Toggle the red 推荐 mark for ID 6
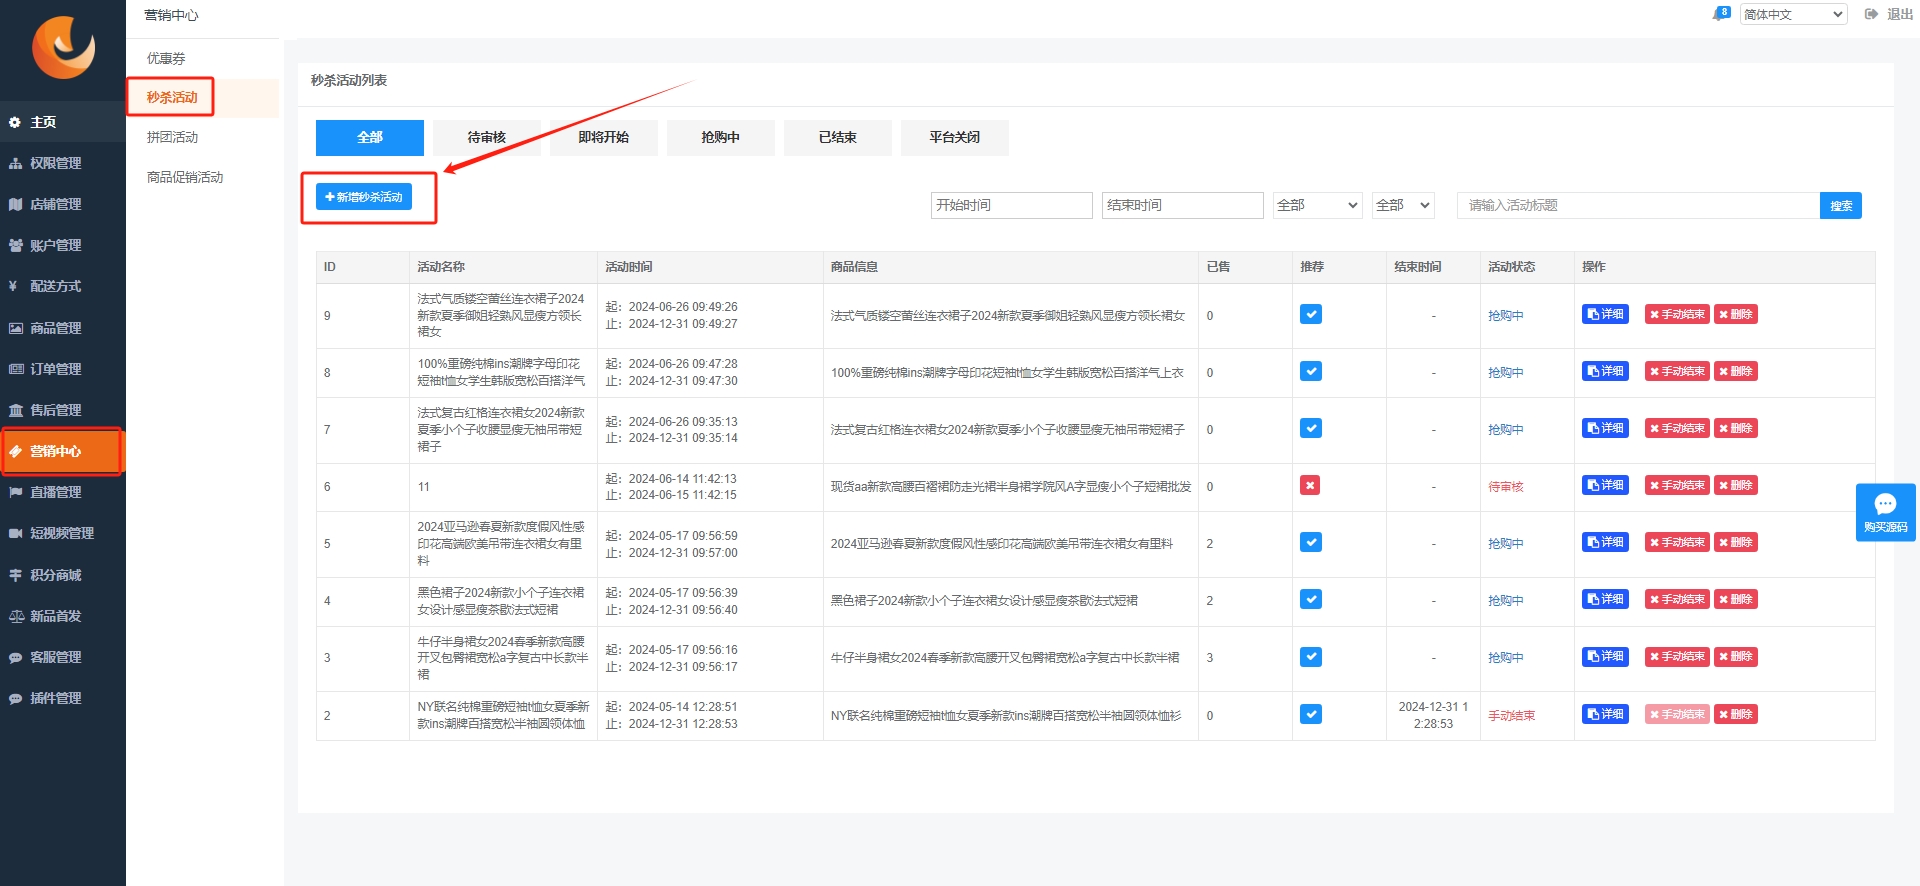This screenshot has width=1920, height=886. click(1310, 485)
